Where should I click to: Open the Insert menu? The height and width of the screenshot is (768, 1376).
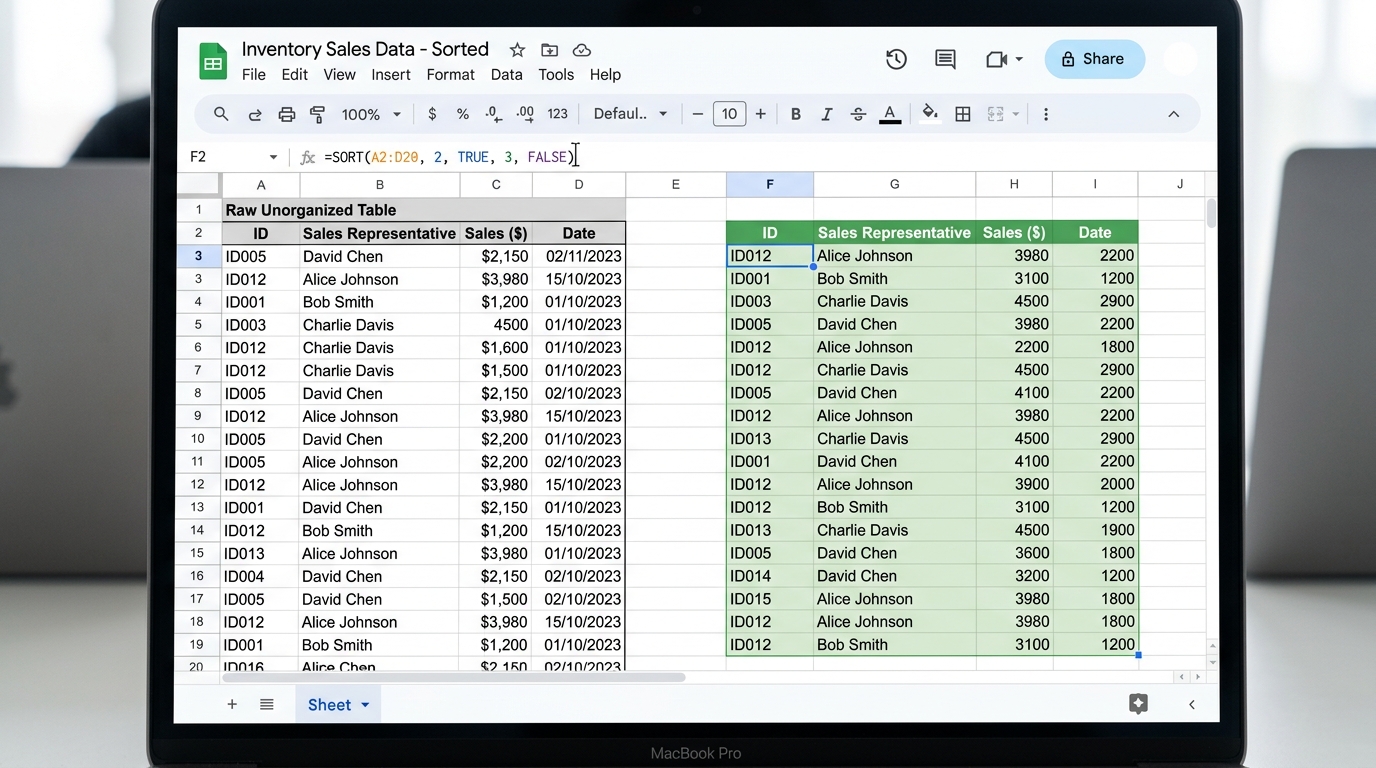pos(391,74)
